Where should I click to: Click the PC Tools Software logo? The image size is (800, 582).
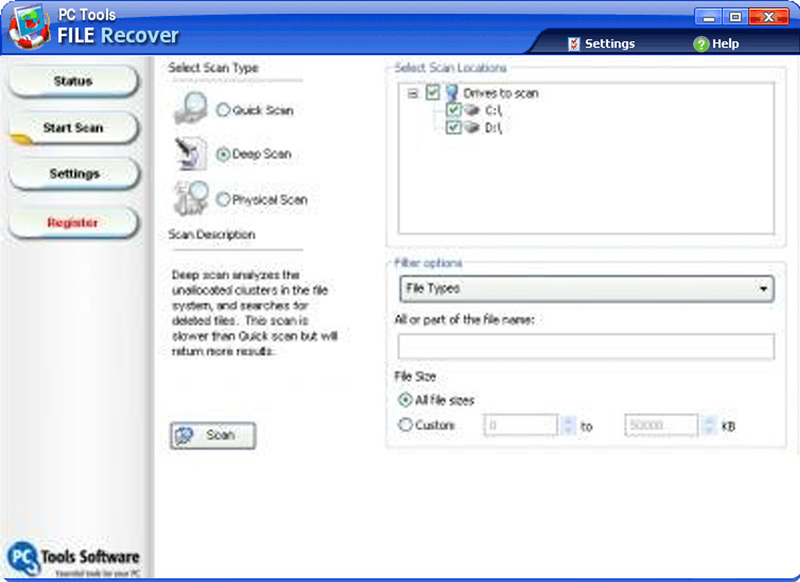[73, 558]
